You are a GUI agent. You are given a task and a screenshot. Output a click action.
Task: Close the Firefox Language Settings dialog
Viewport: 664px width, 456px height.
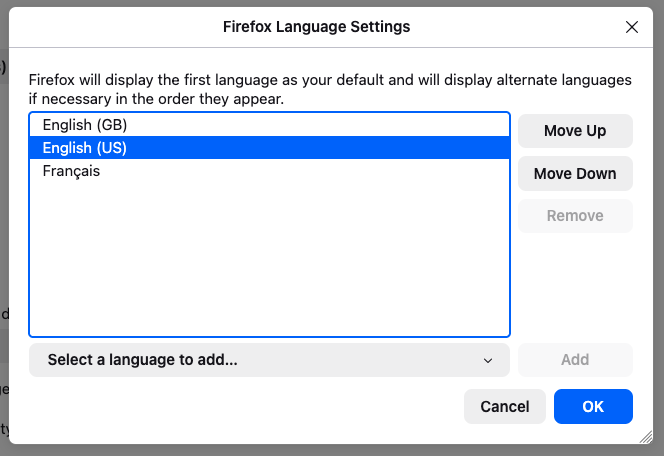click(x=631, y=27)
